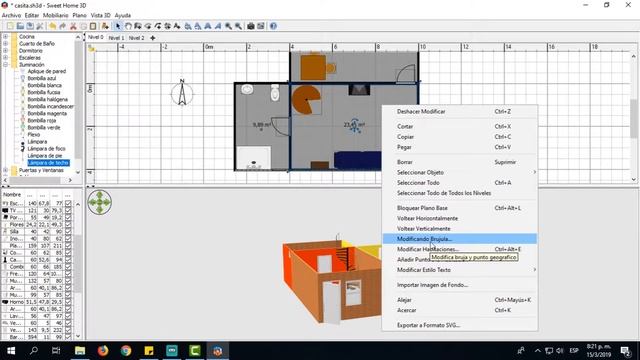Click the add level plus tab icon
640x360 pixels.
click(x=153, y=38)
